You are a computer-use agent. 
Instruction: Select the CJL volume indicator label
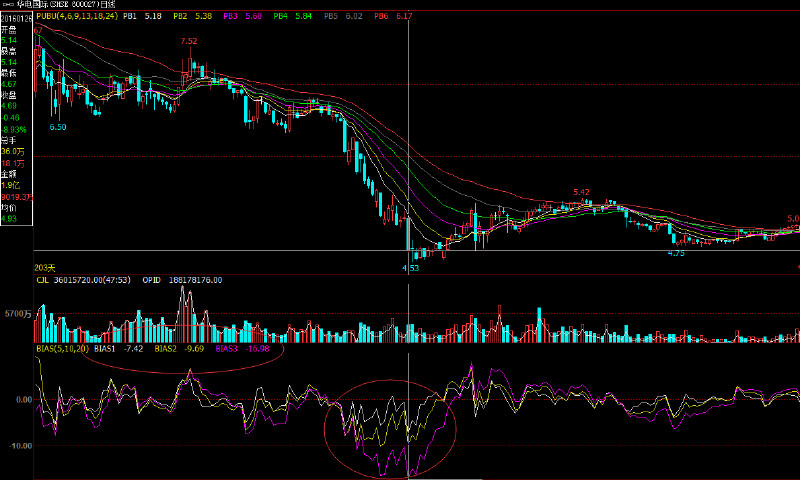(42, 281)
